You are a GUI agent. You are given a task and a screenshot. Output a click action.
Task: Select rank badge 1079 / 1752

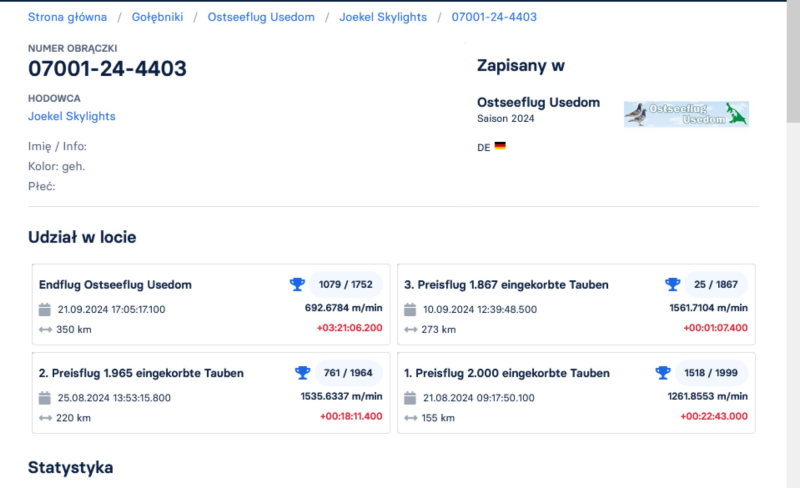(x=344, y=285)
